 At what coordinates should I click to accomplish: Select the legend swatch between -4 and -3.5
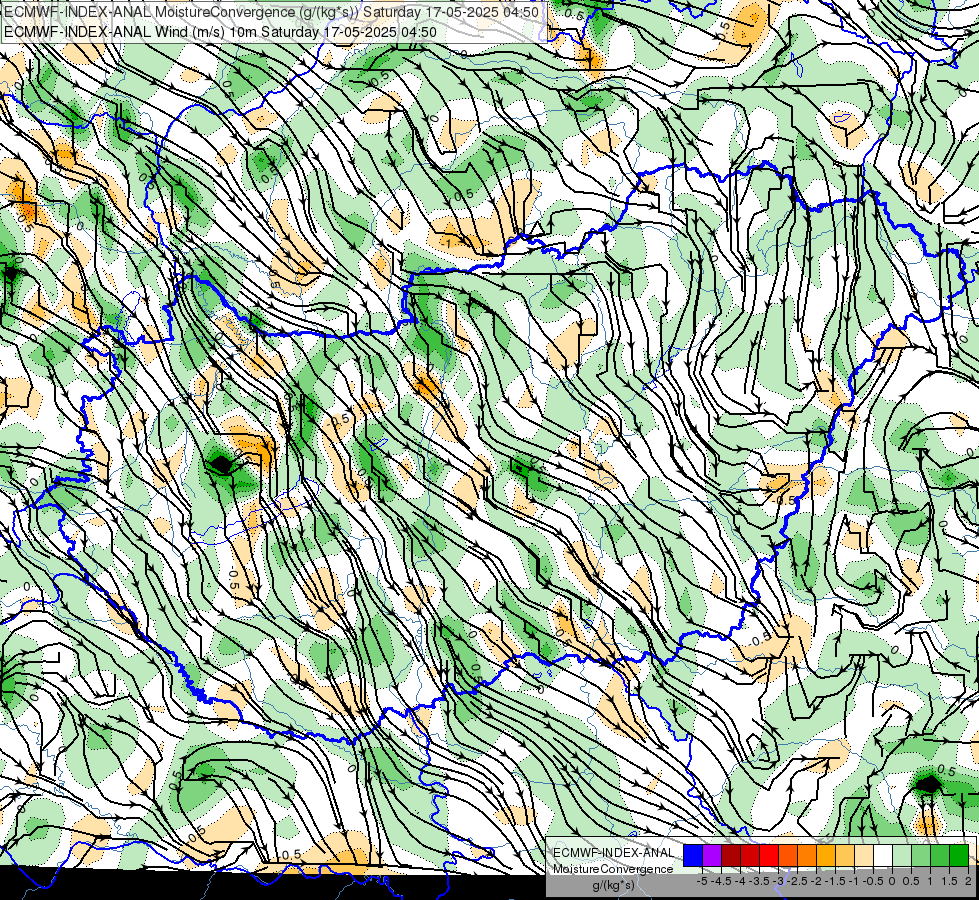(750, 855)
